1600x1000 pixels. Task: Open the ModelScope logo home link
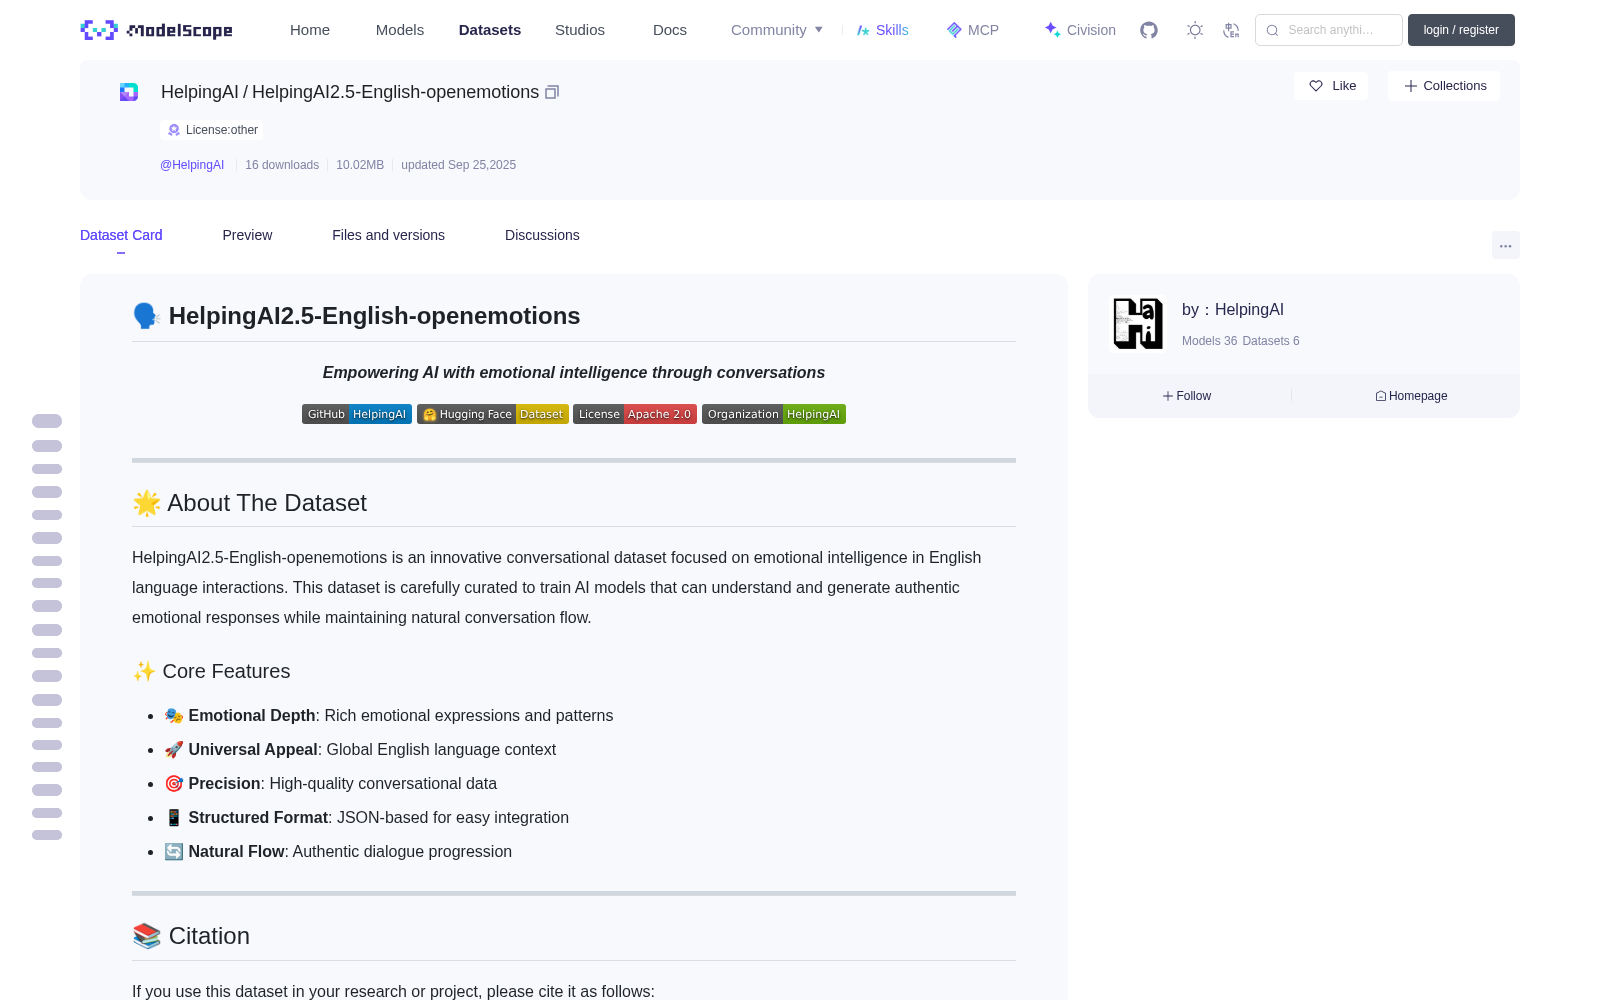point(156,30)
